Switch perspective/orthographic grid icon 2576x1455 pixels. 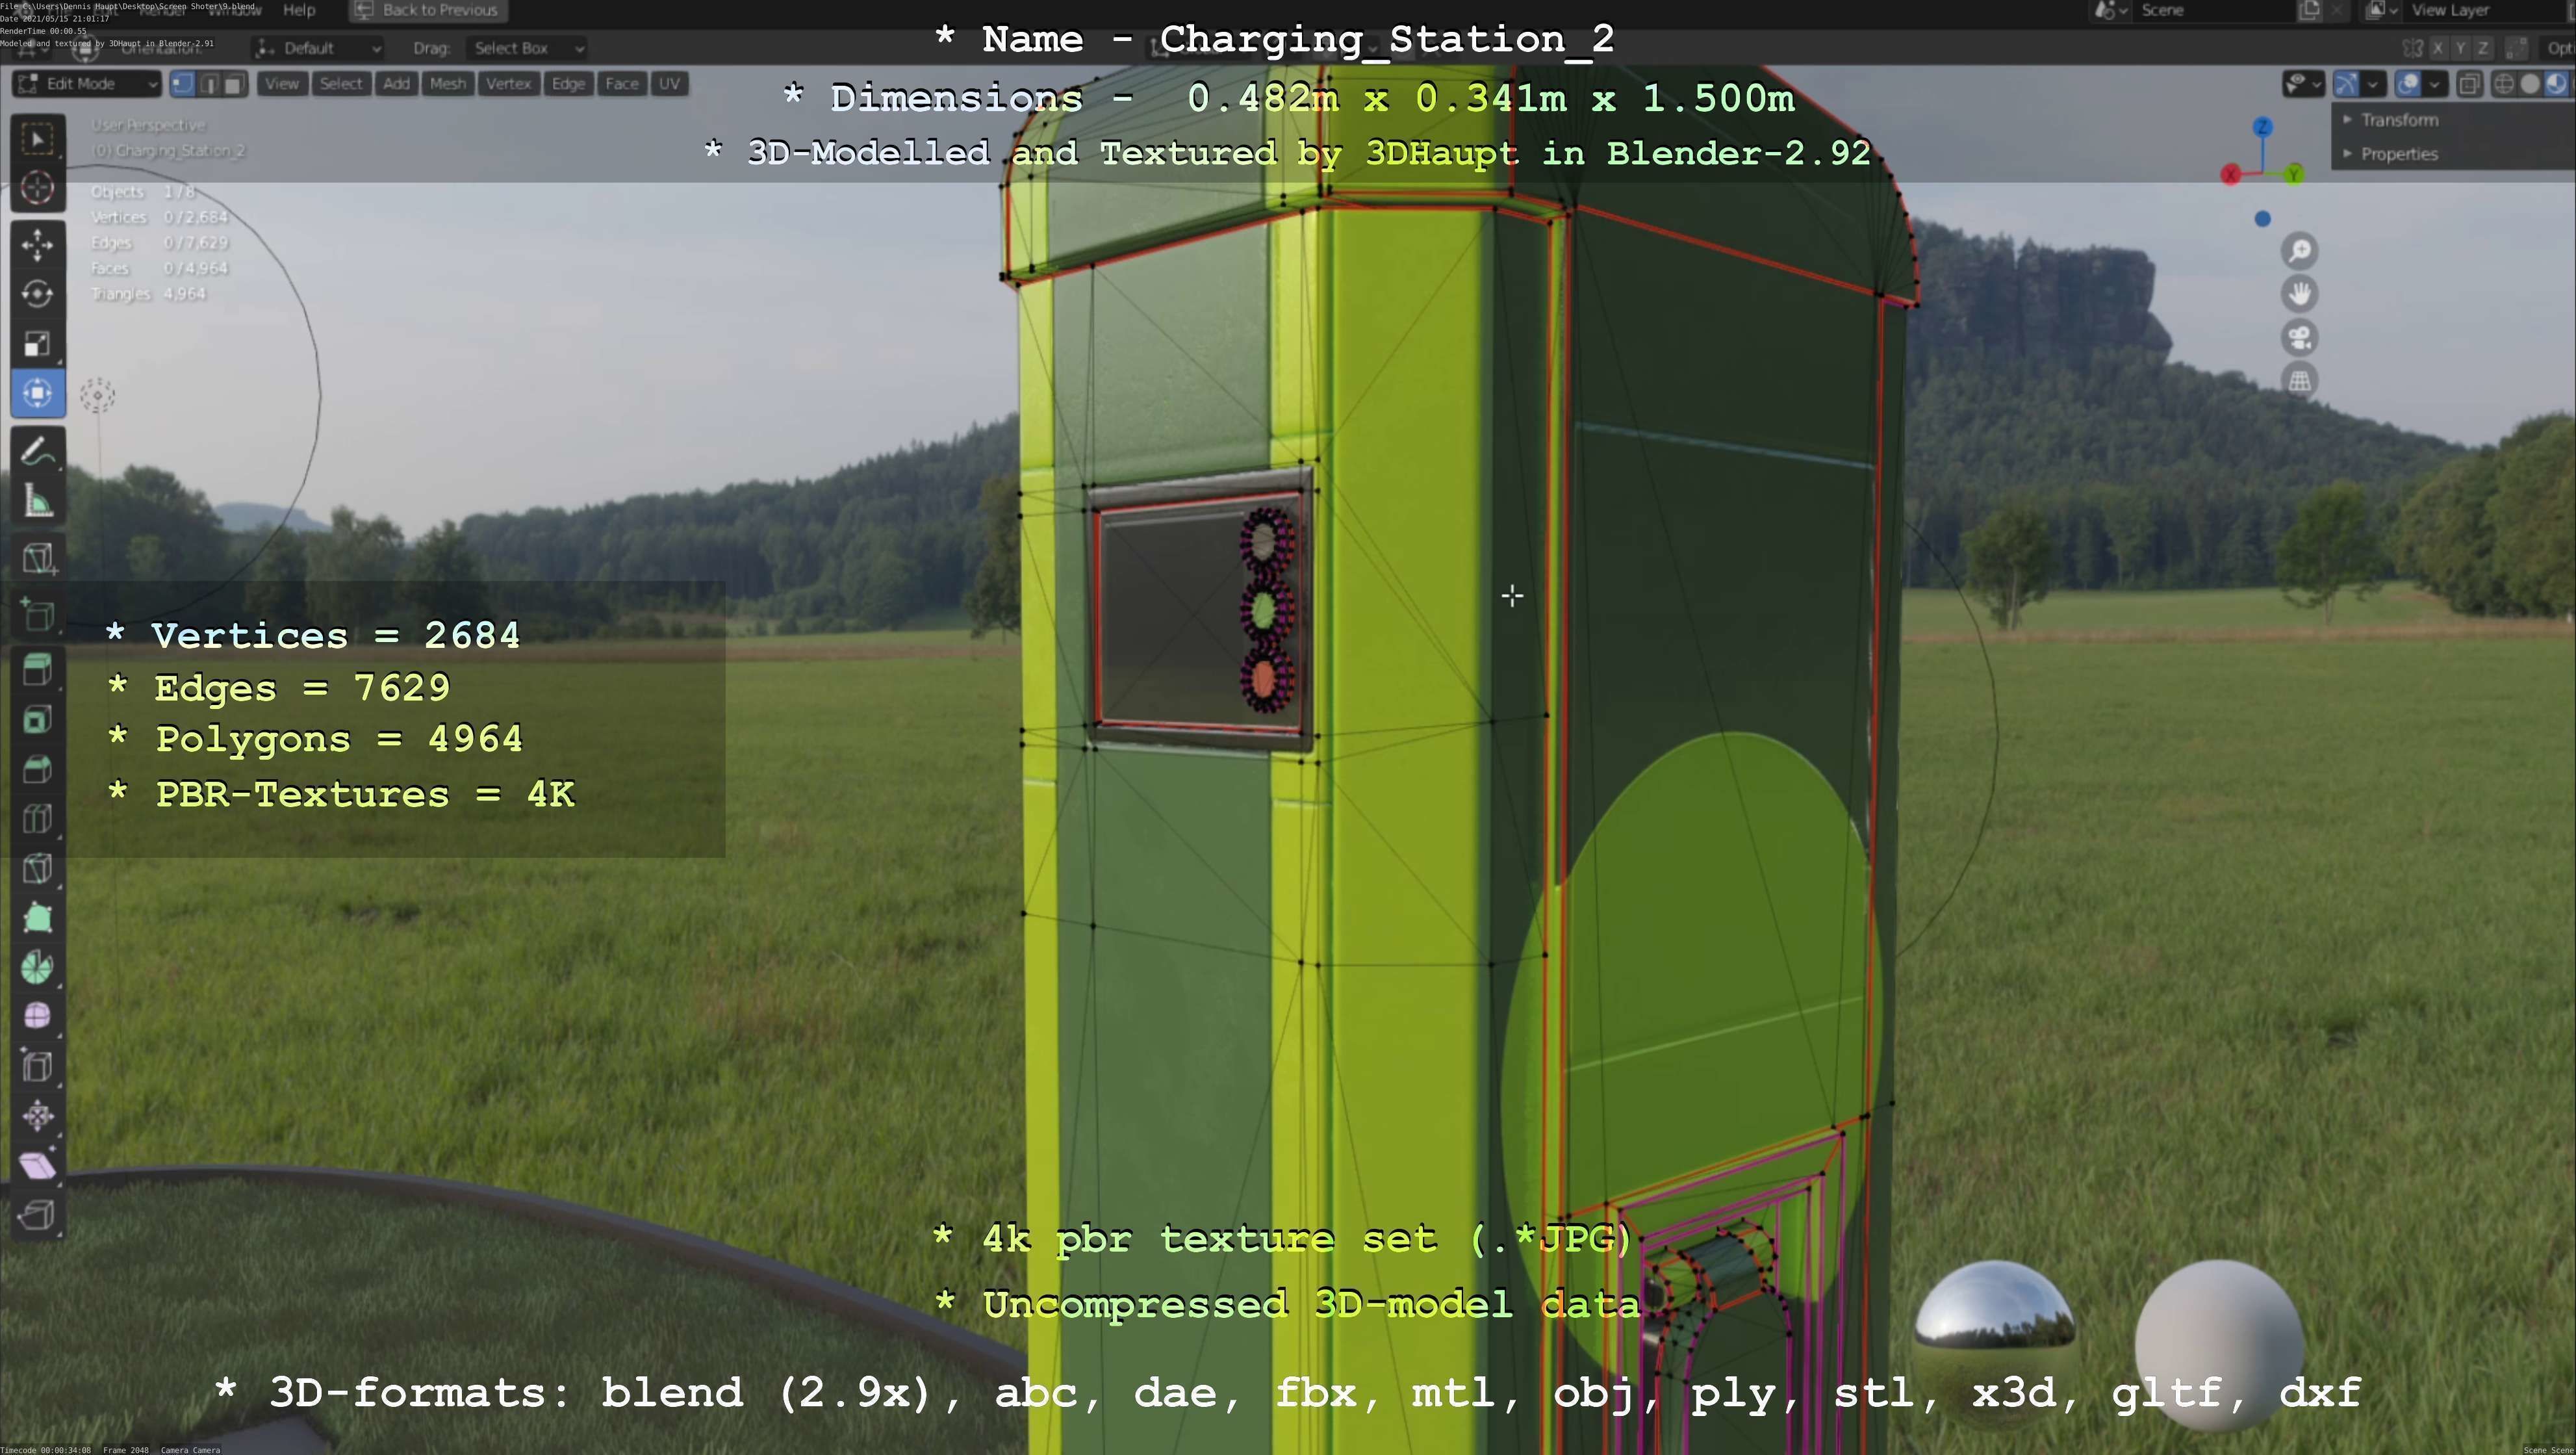[x=2300, y=381]
